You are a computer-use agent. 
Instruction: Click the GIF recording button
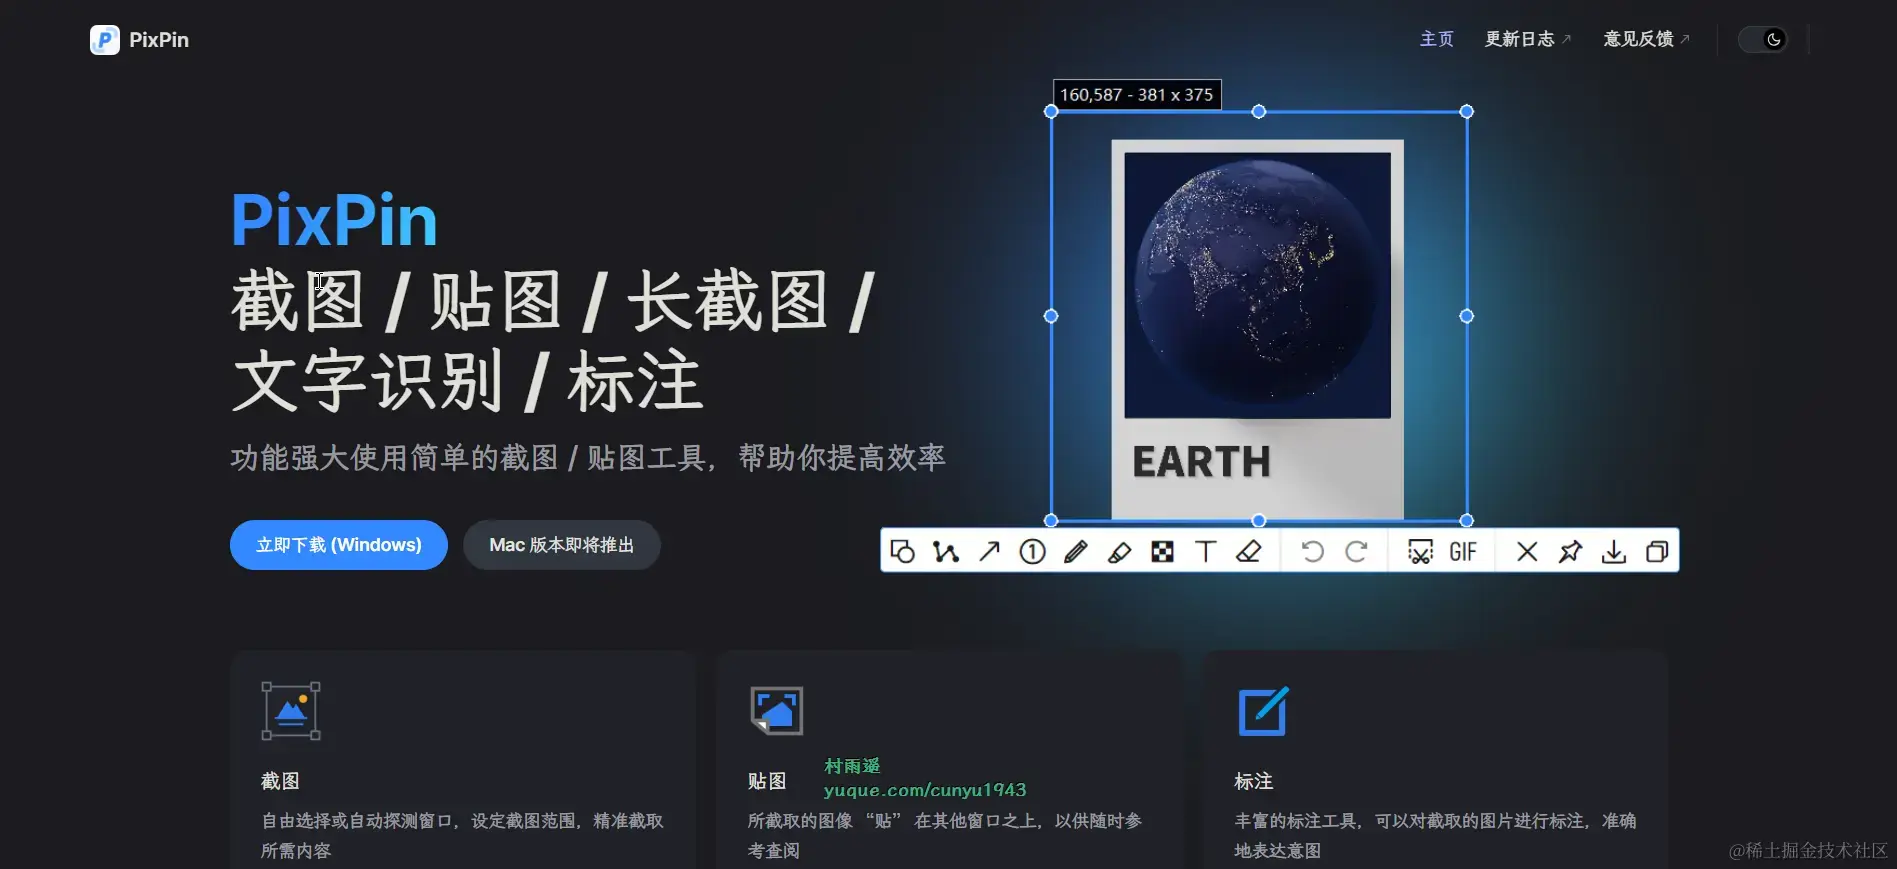coord(1463,551)
